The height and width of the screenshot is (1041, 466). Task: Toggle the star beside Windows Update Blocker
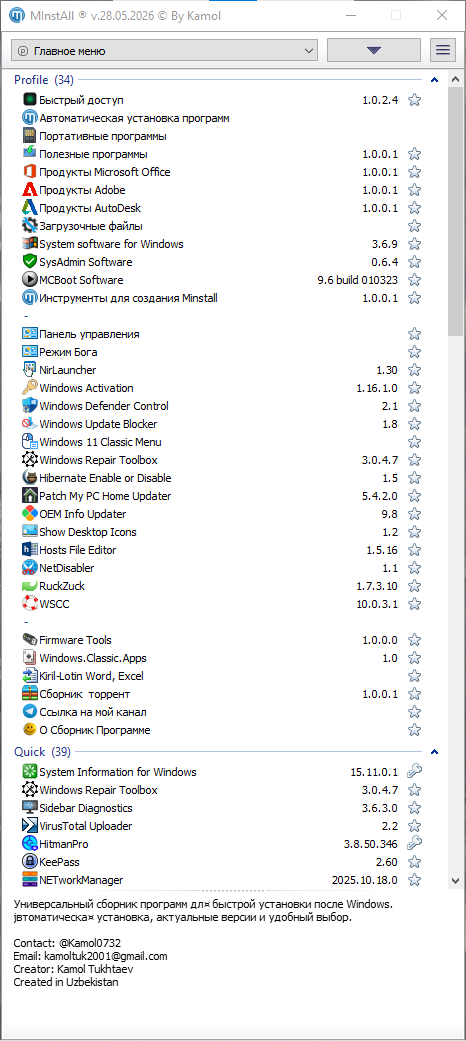(414, 424)
